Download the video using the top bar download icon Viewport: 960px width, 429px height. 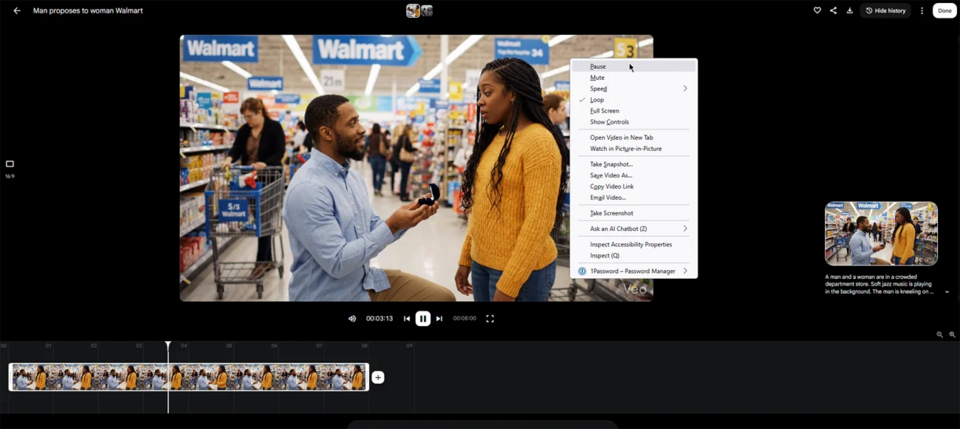tap(850, 10)
